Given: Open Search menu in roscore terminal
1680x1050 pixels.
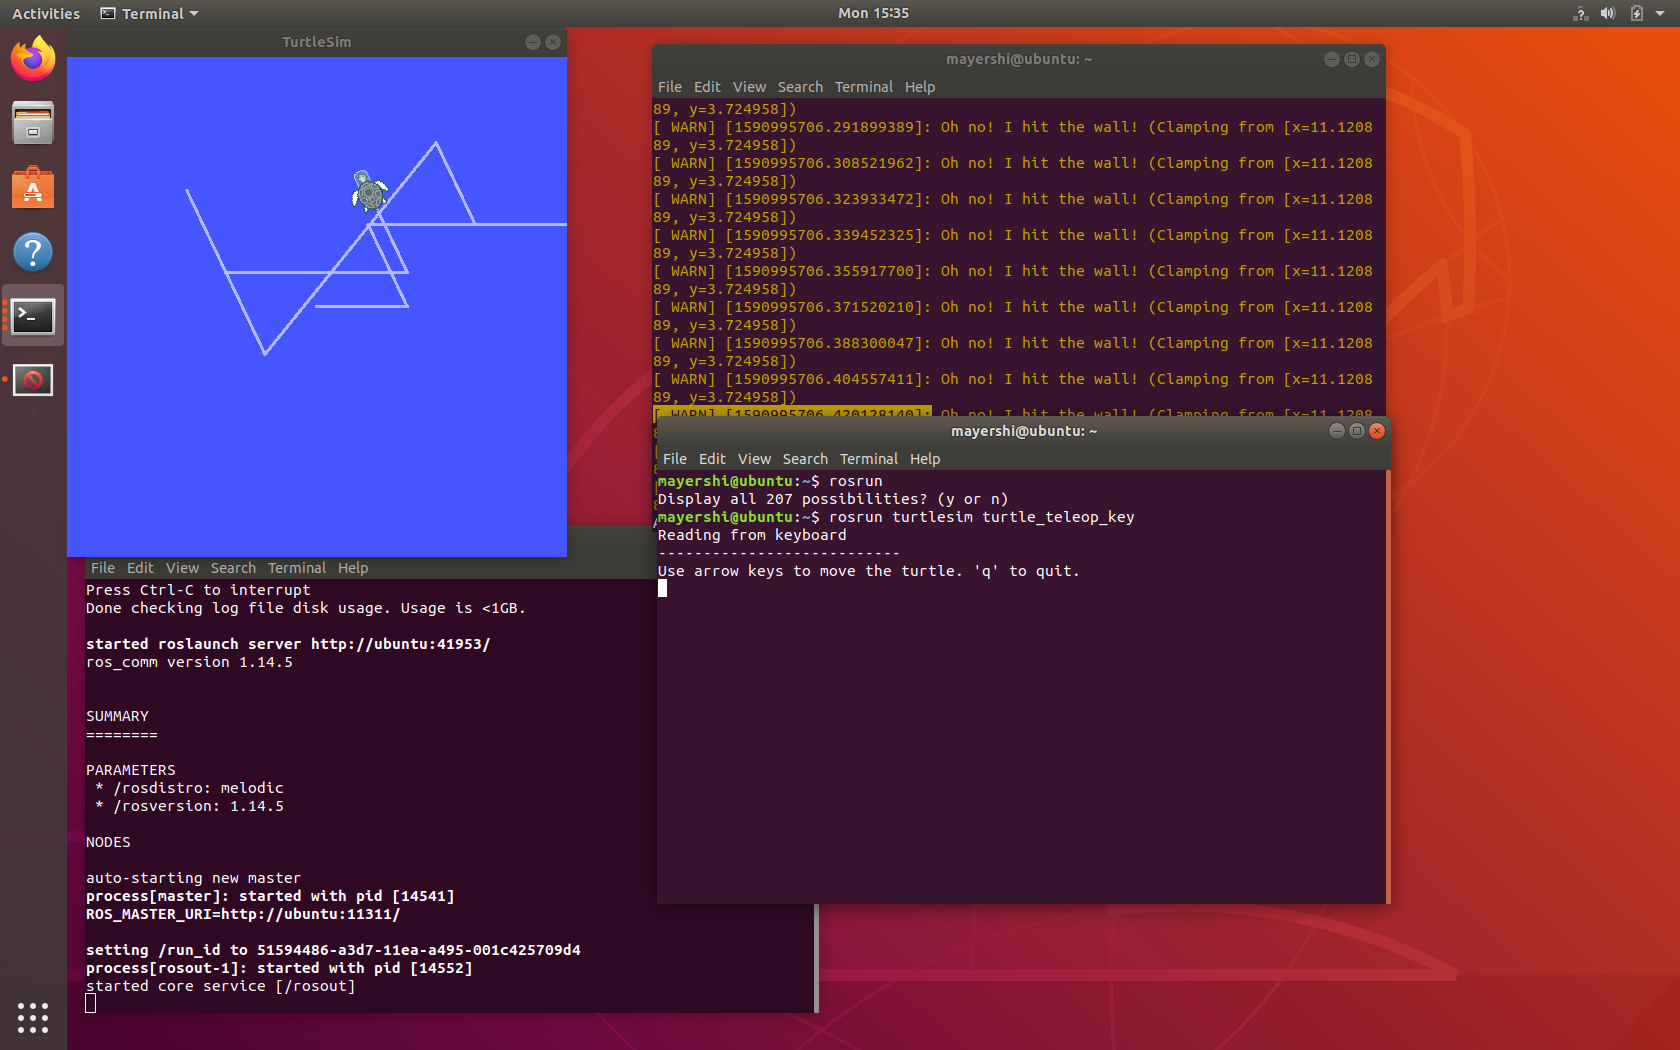Looking at the screenshot, I should tap(233, 568).
